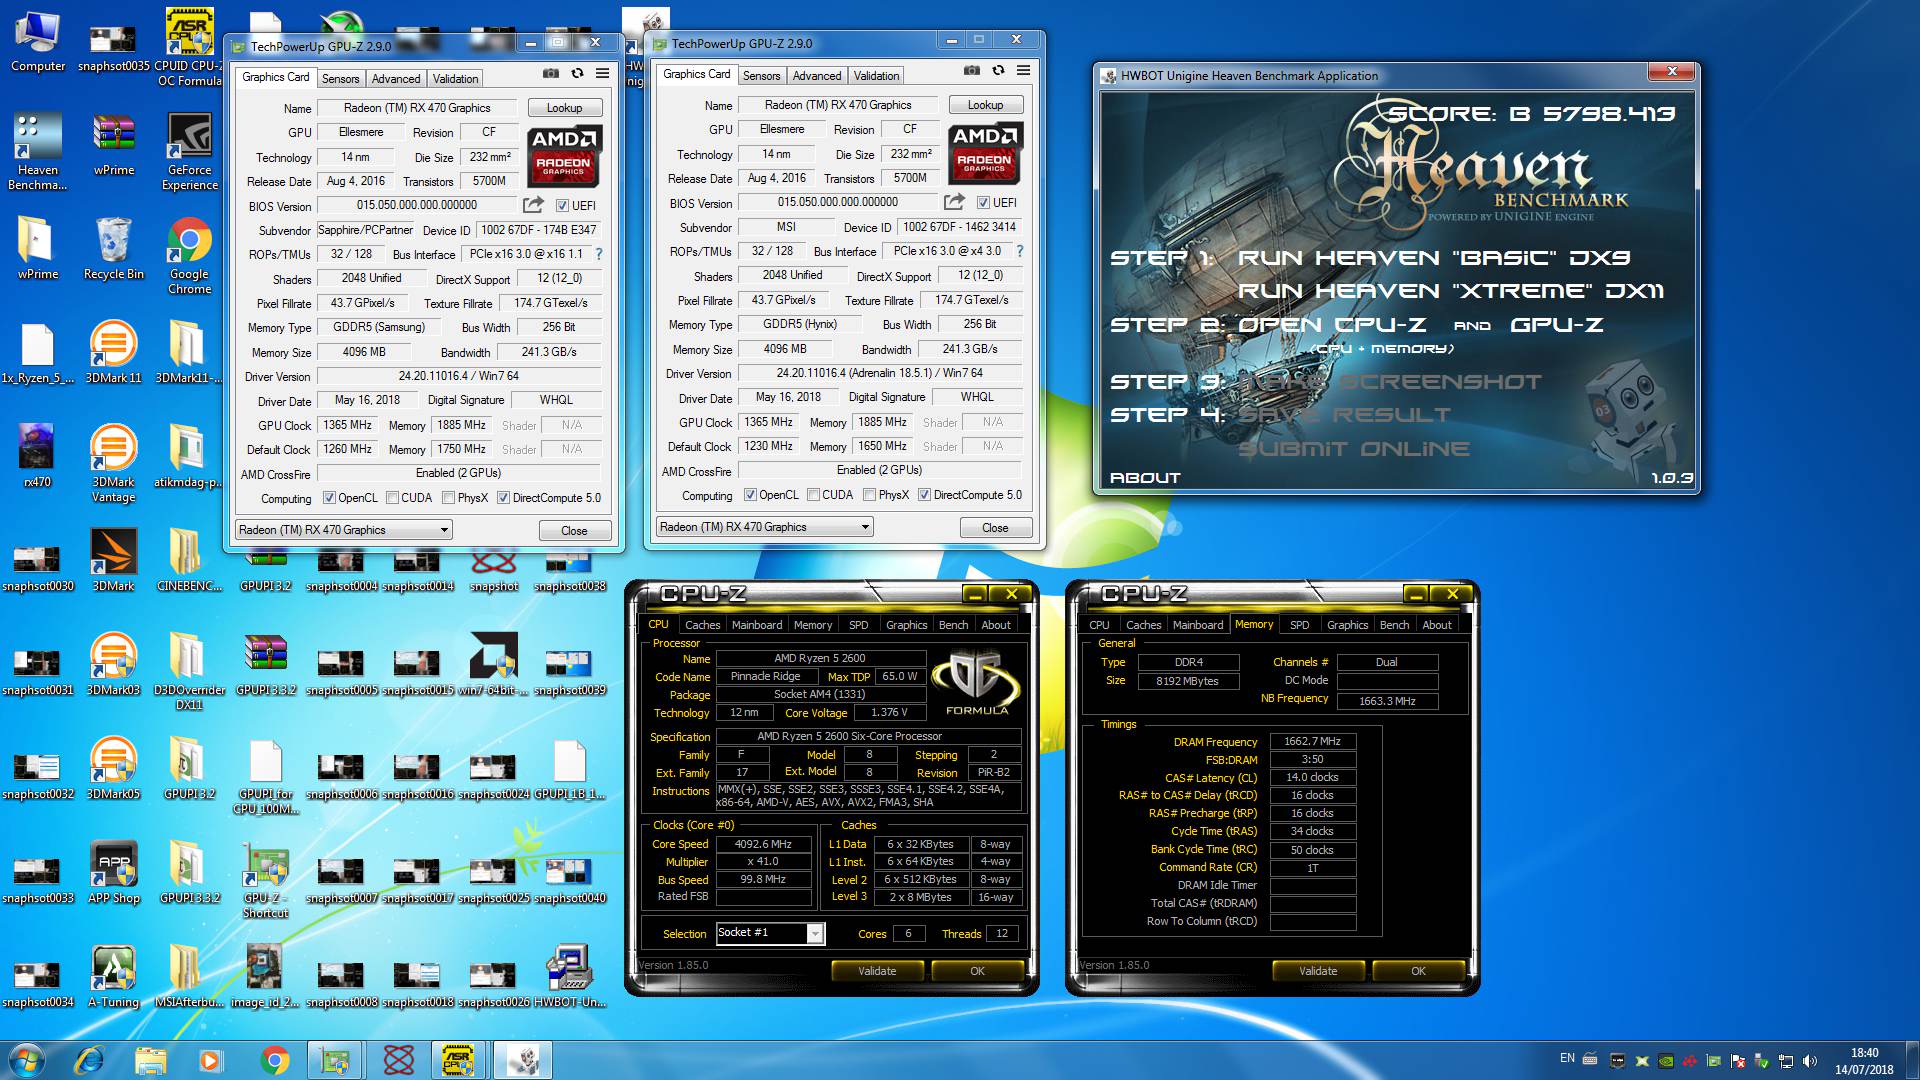This screenshot has width=1920, height=1080.
Task: Click Lookup button in left GPU-Z window
Action: (564, 108)
